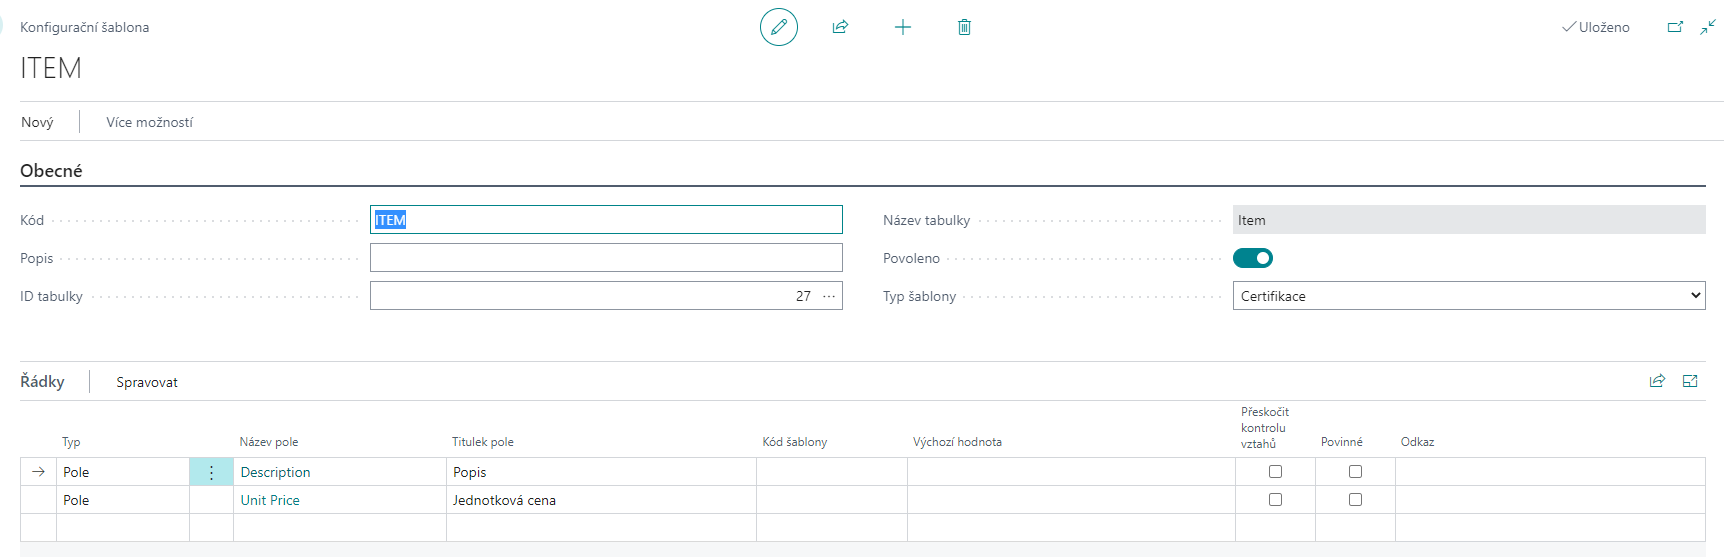Click the share icon in top toolbar
Image resolution: width=1729 pixels, height=557 pixels.
840,27
